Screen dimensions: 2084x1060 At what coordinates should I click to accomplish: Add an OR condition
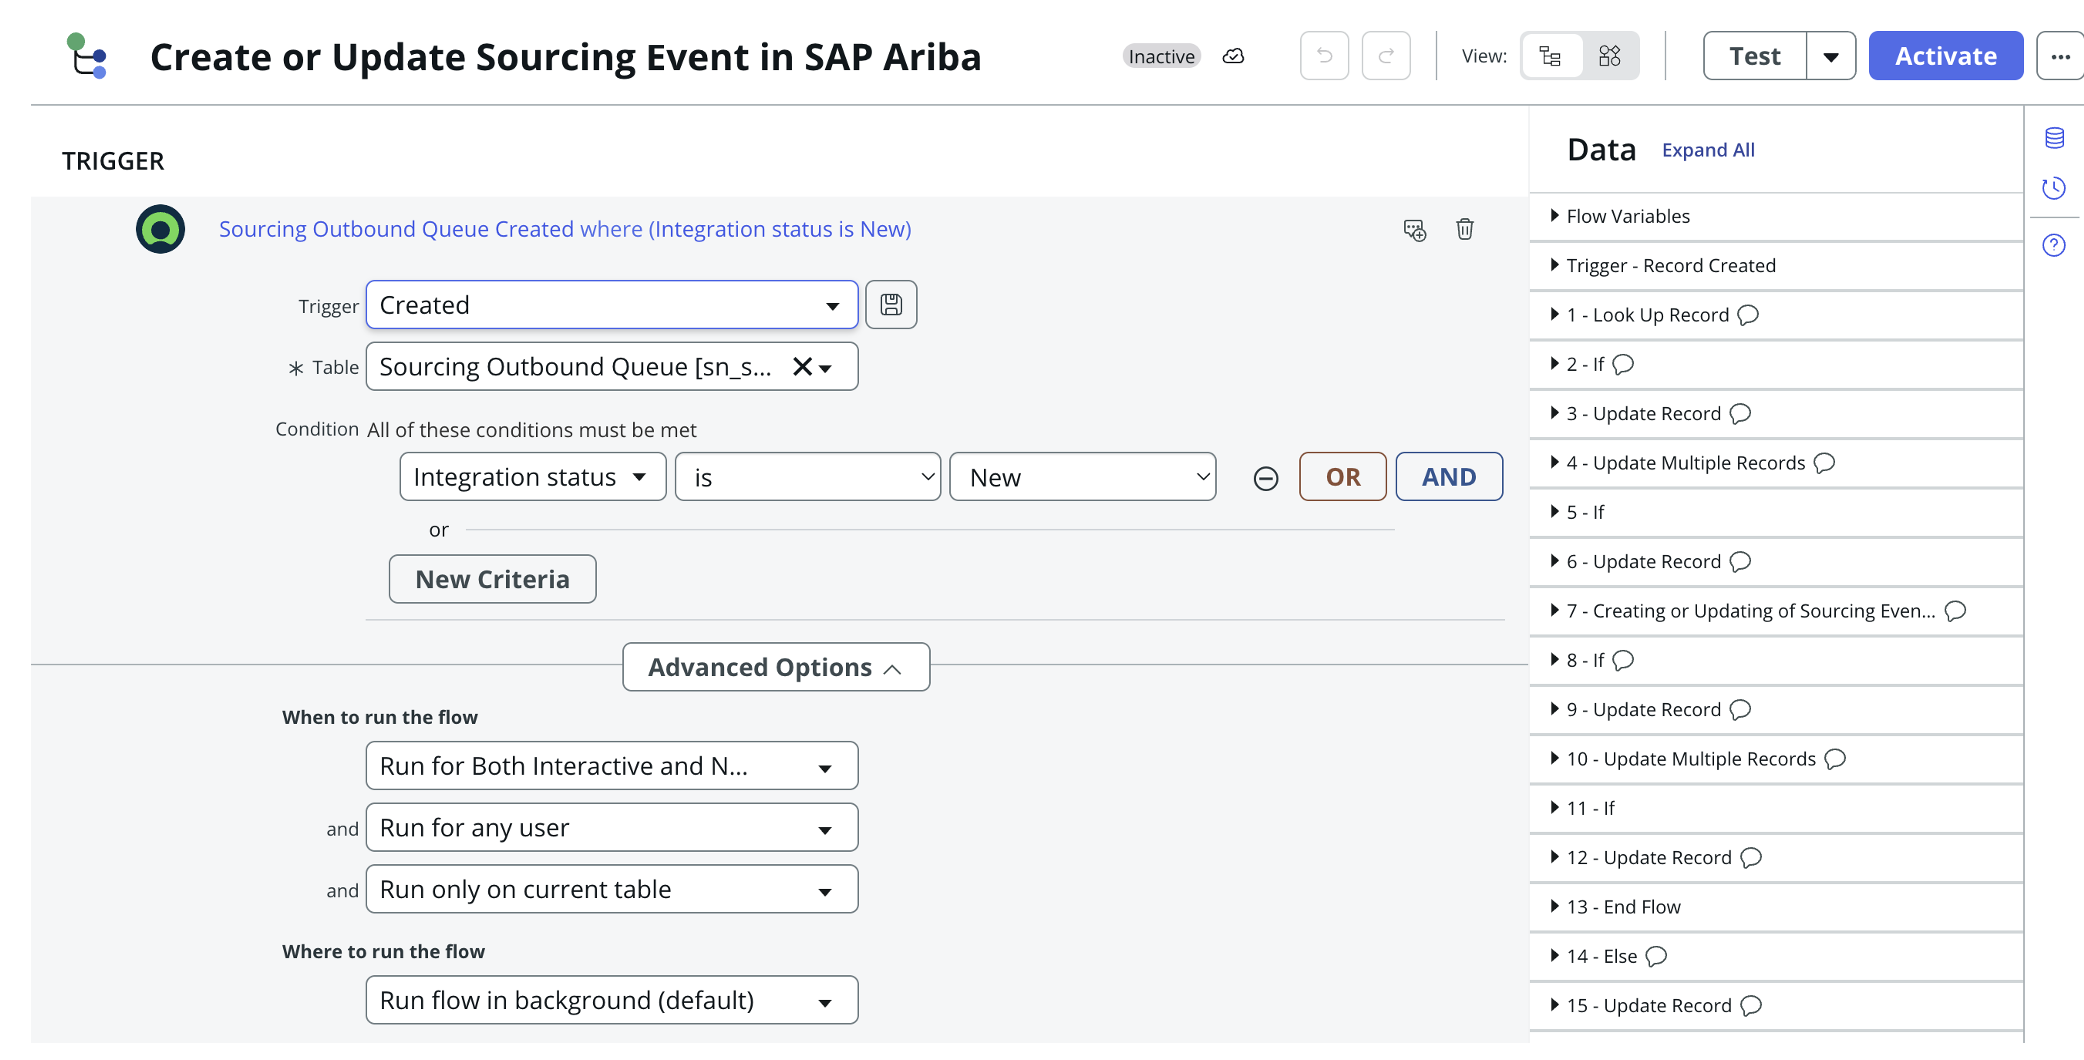coord(1343,477)
